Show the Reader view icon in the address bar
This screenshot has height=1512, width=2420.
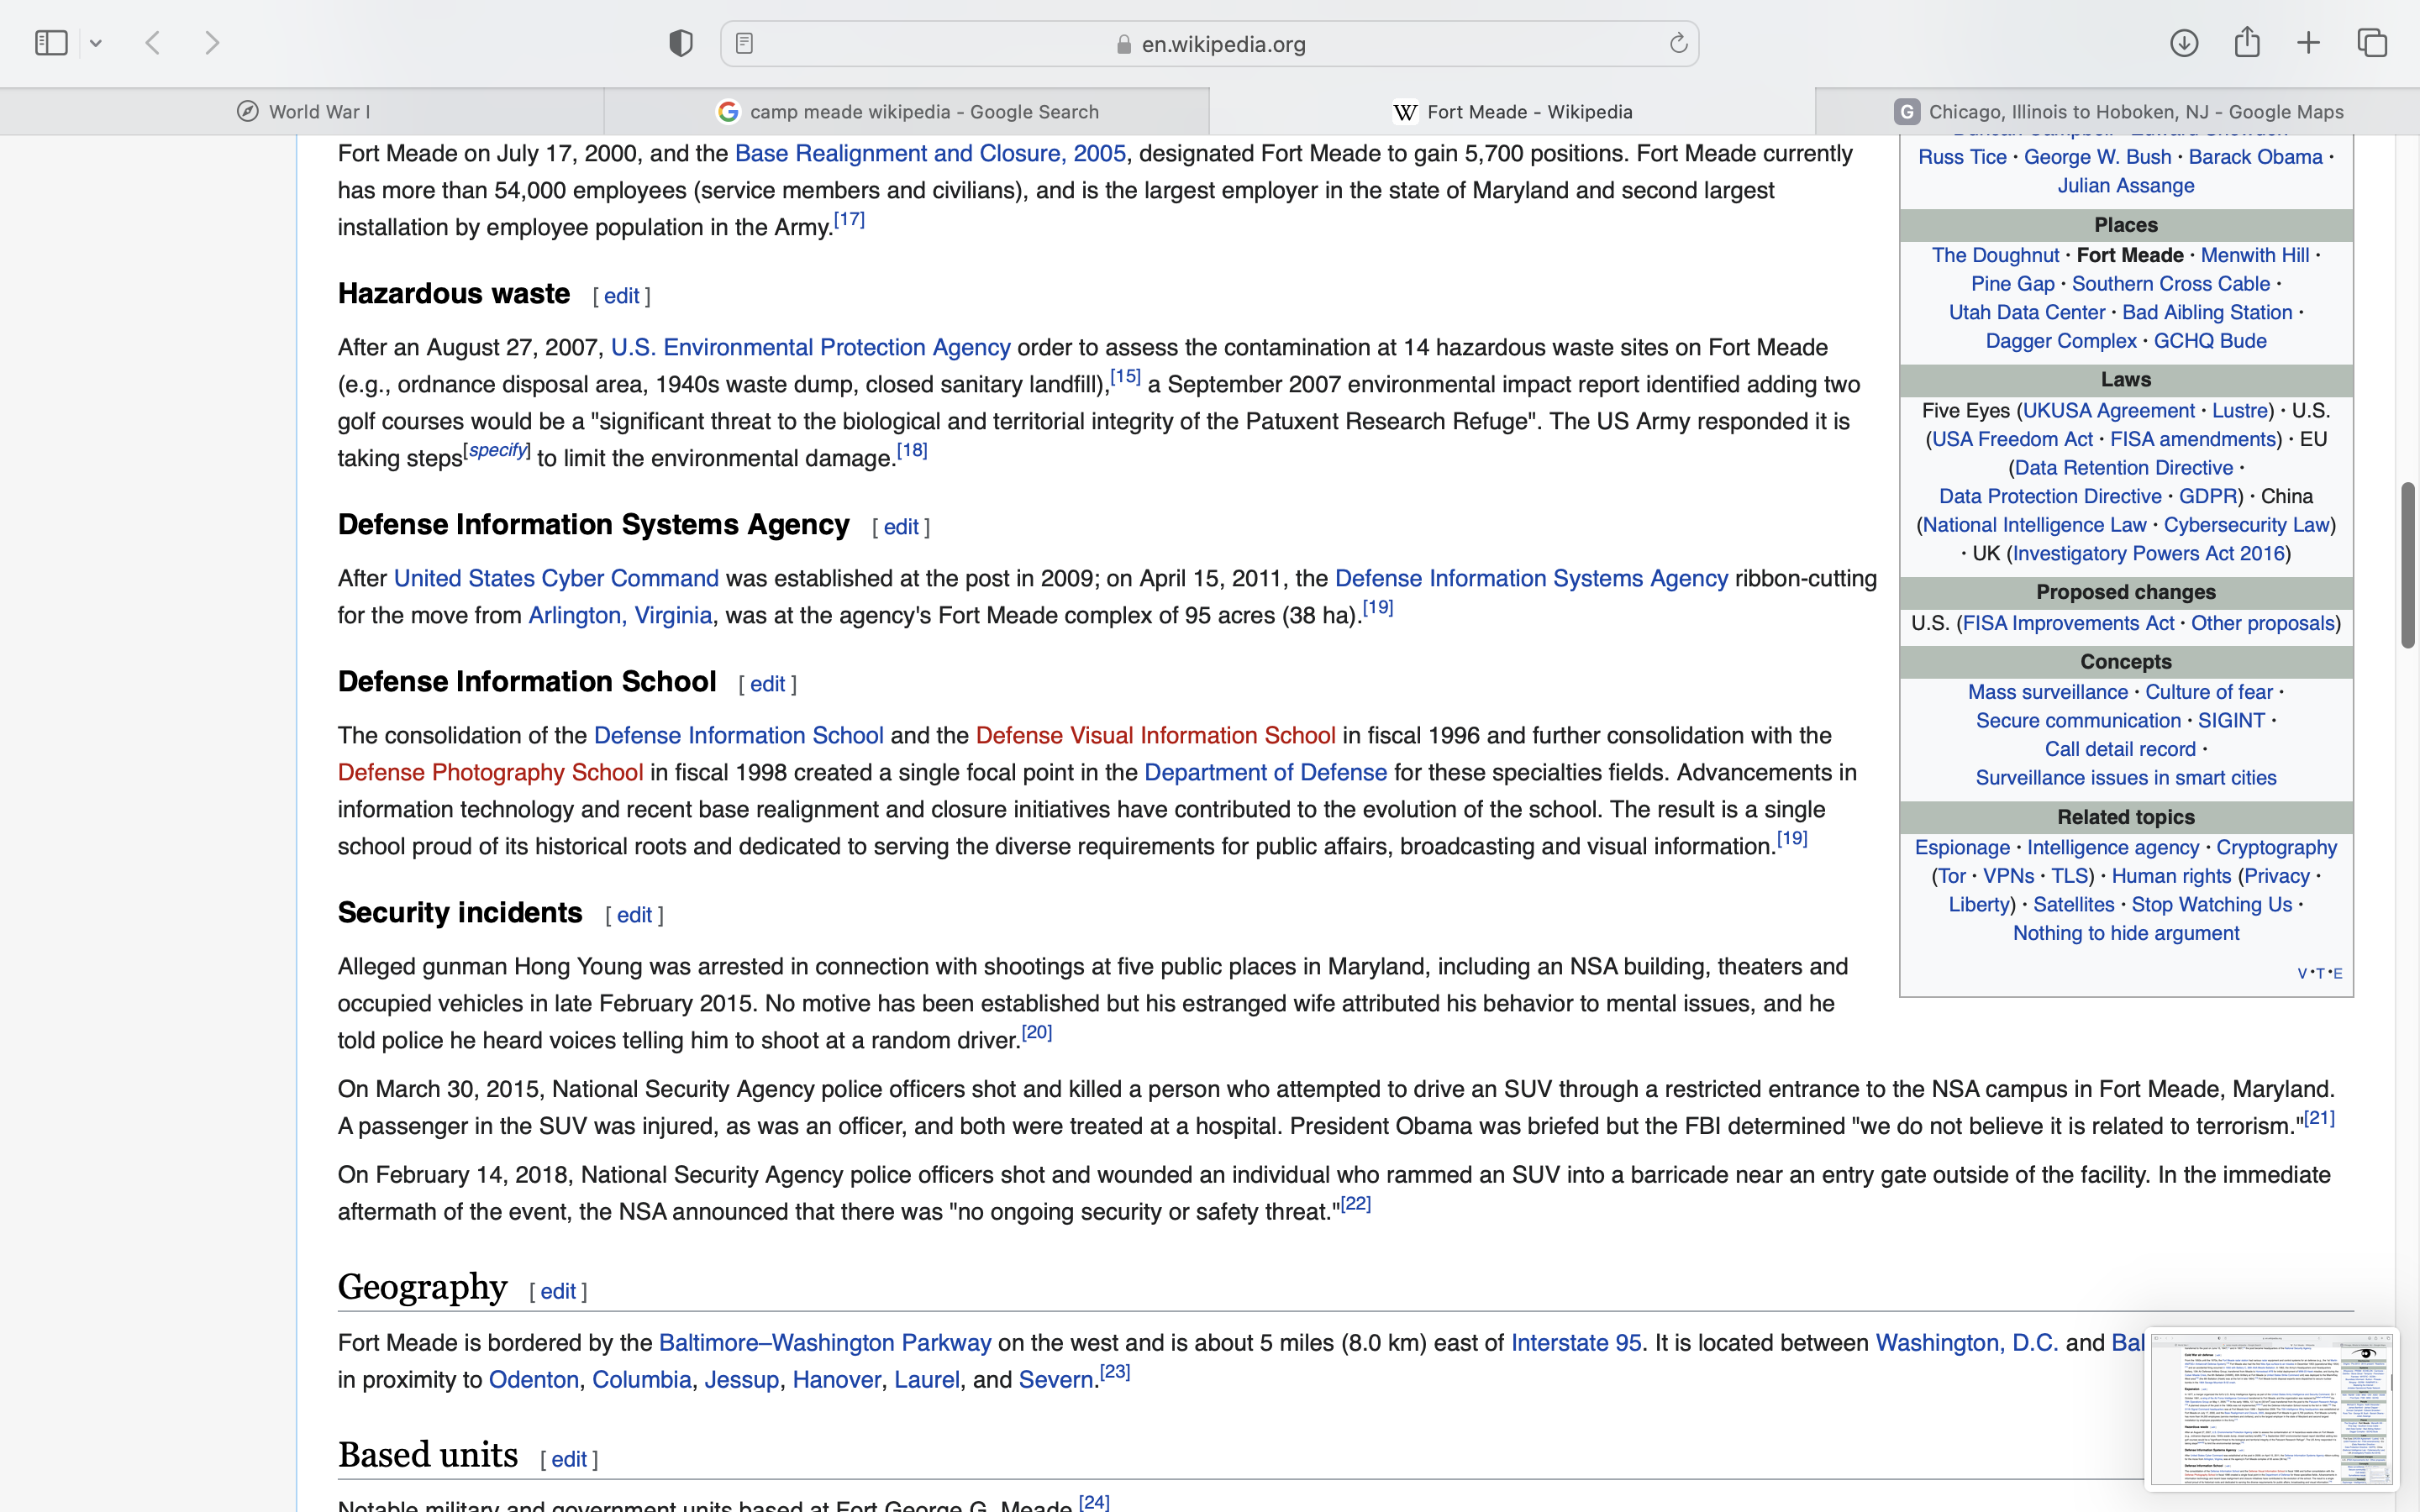click(744, 43)
